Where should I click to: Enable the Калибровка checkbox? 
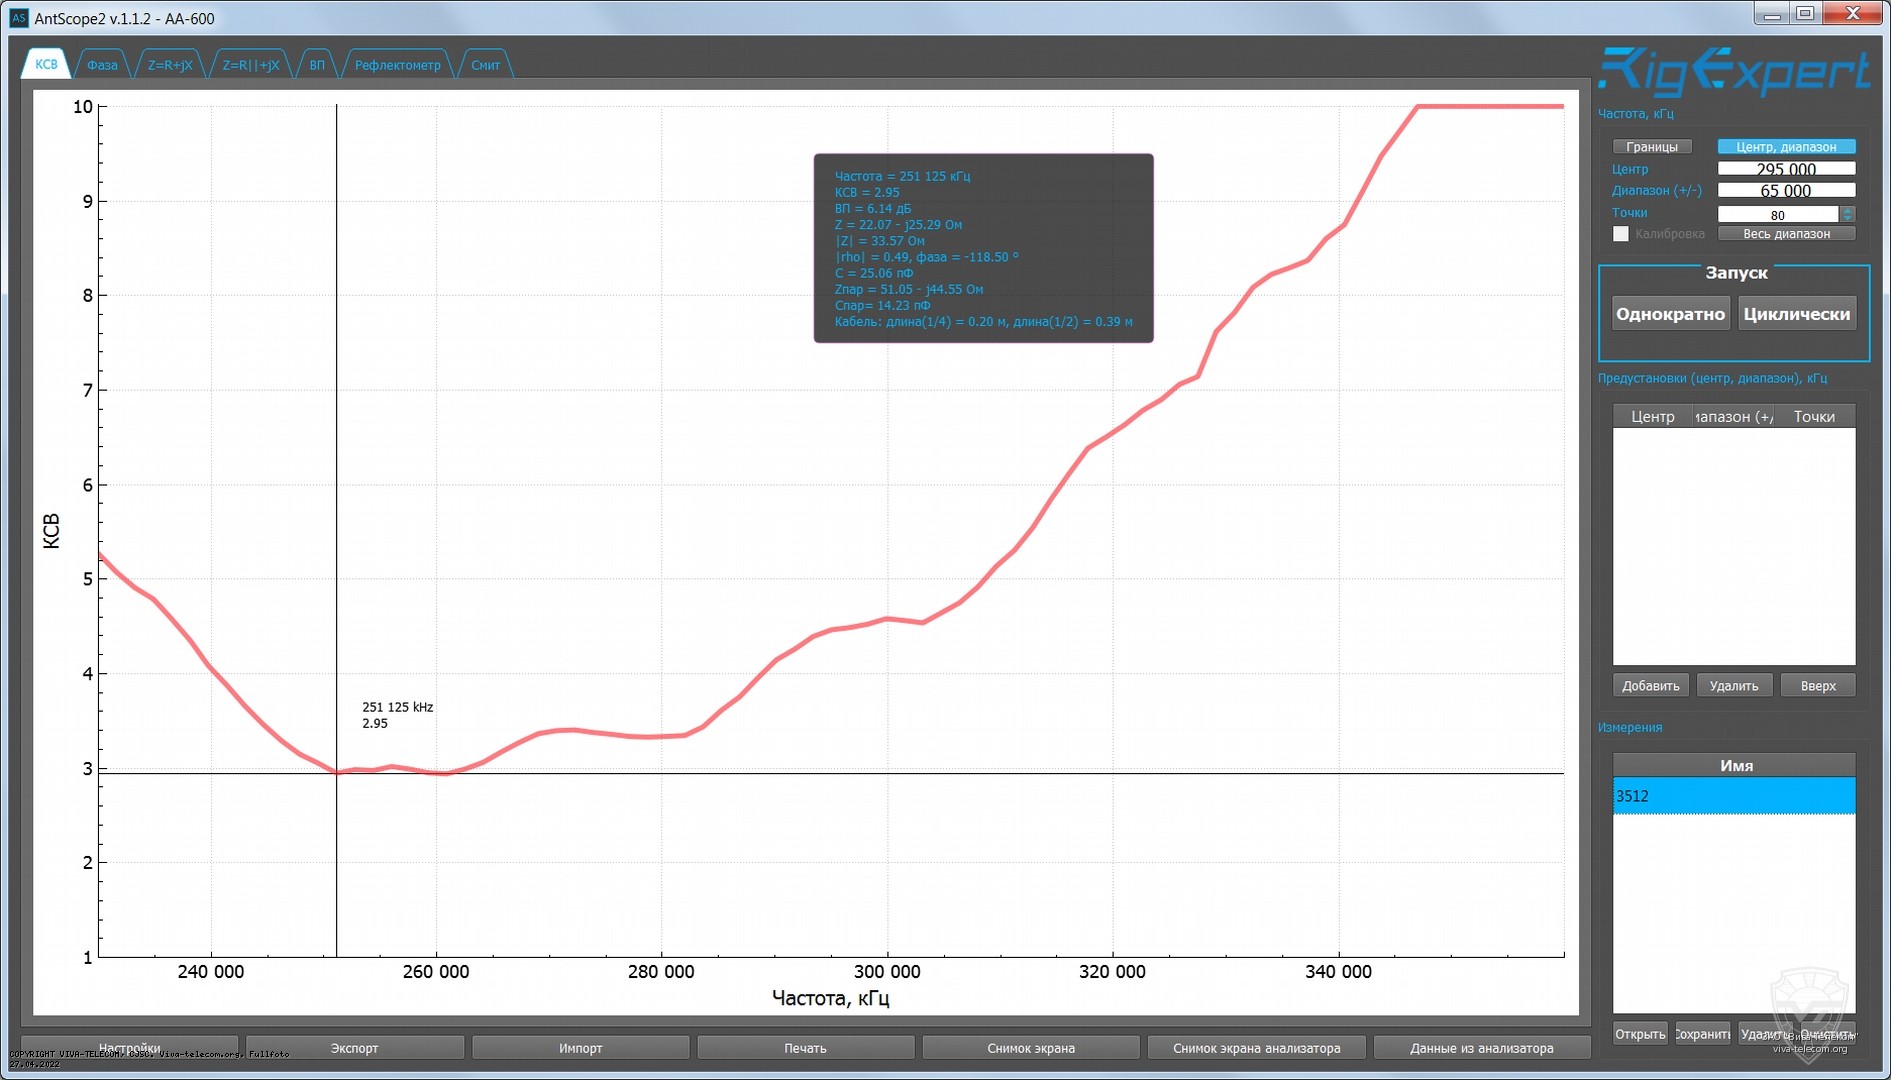pyautogui.click(x=1621, y=234)
